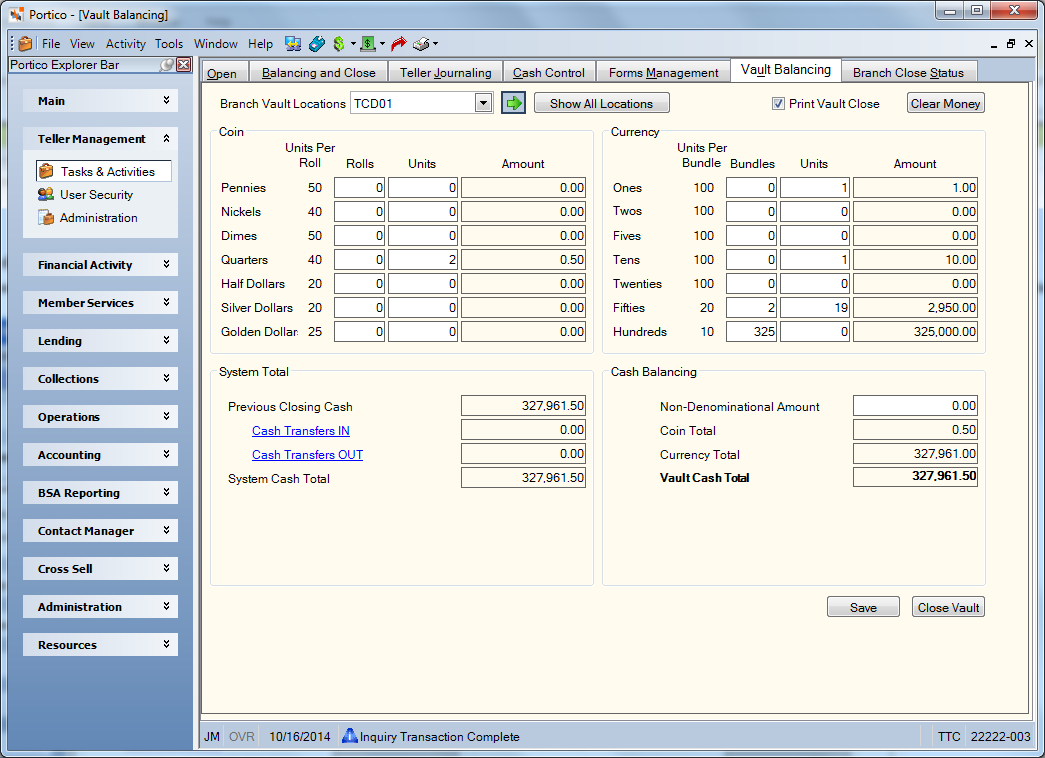1045x758 pixels.
Task: Open the Branch Vault Locations dropdown
Action: [x=484, y=103]
